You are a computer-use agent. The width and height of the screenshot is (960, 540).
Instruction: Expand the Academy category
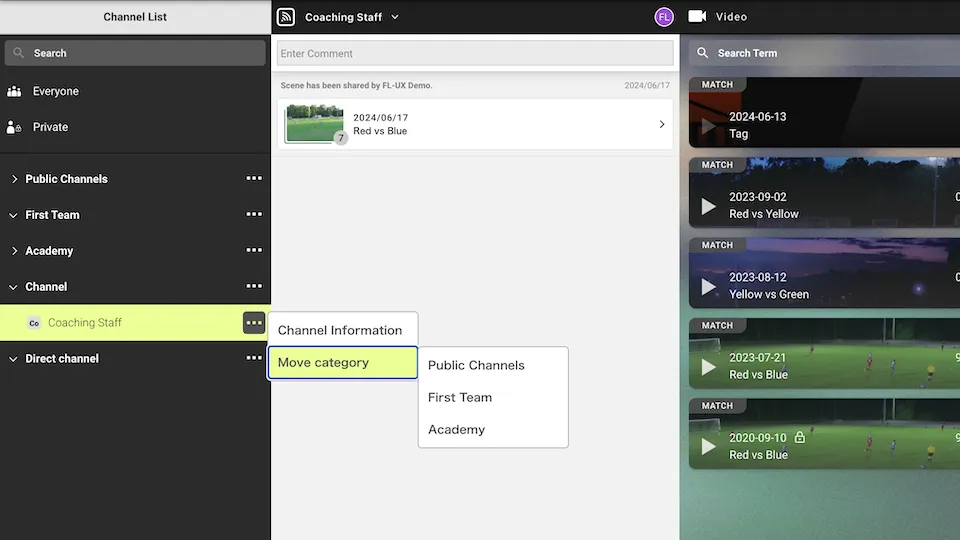point(14,251)
